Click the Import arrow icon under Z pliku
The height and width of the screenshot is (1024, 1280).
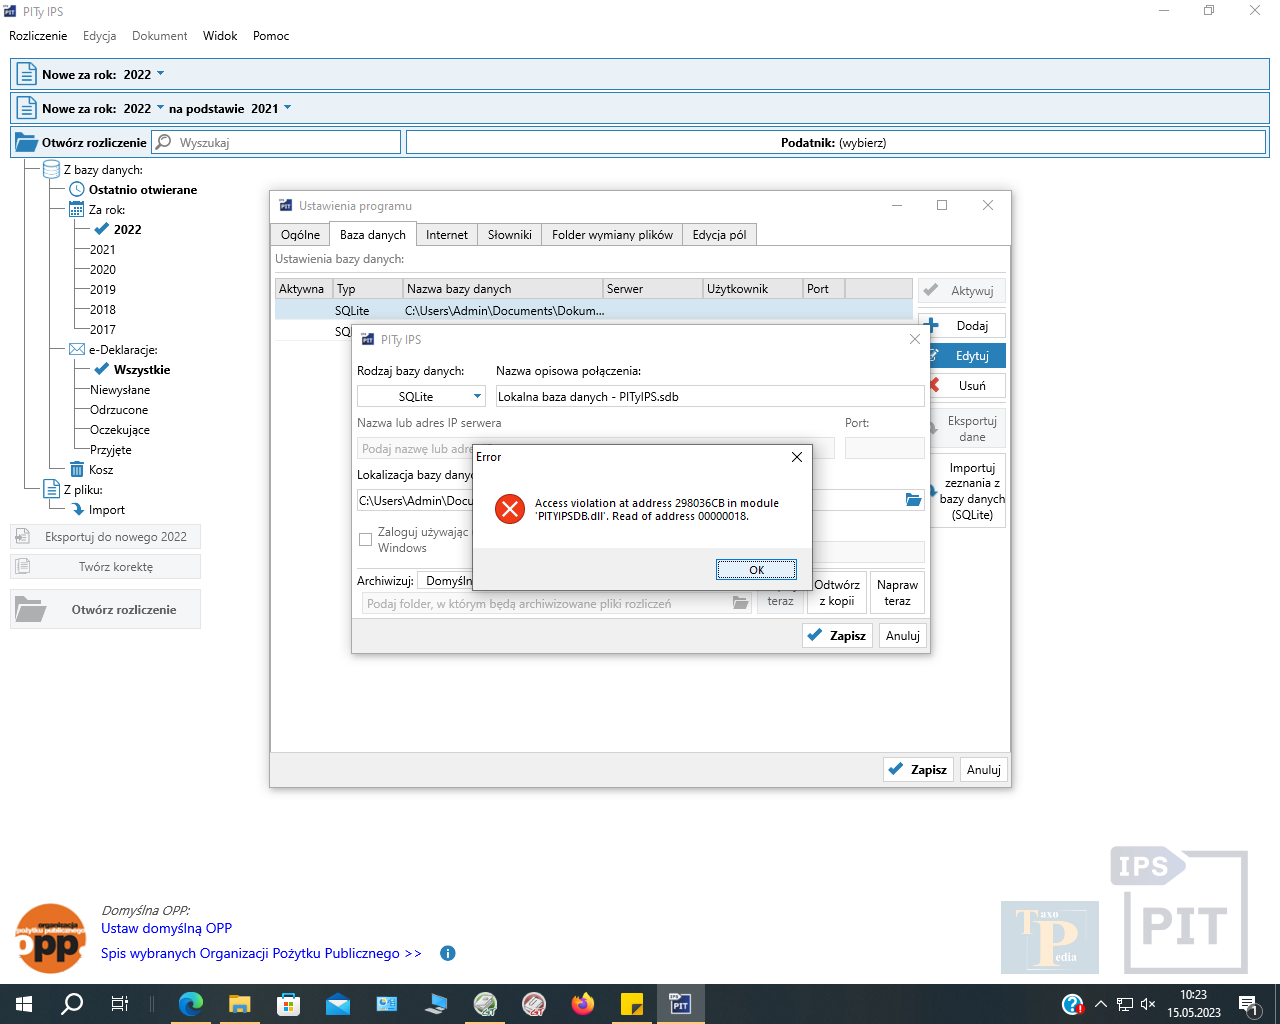coord(78,510)
